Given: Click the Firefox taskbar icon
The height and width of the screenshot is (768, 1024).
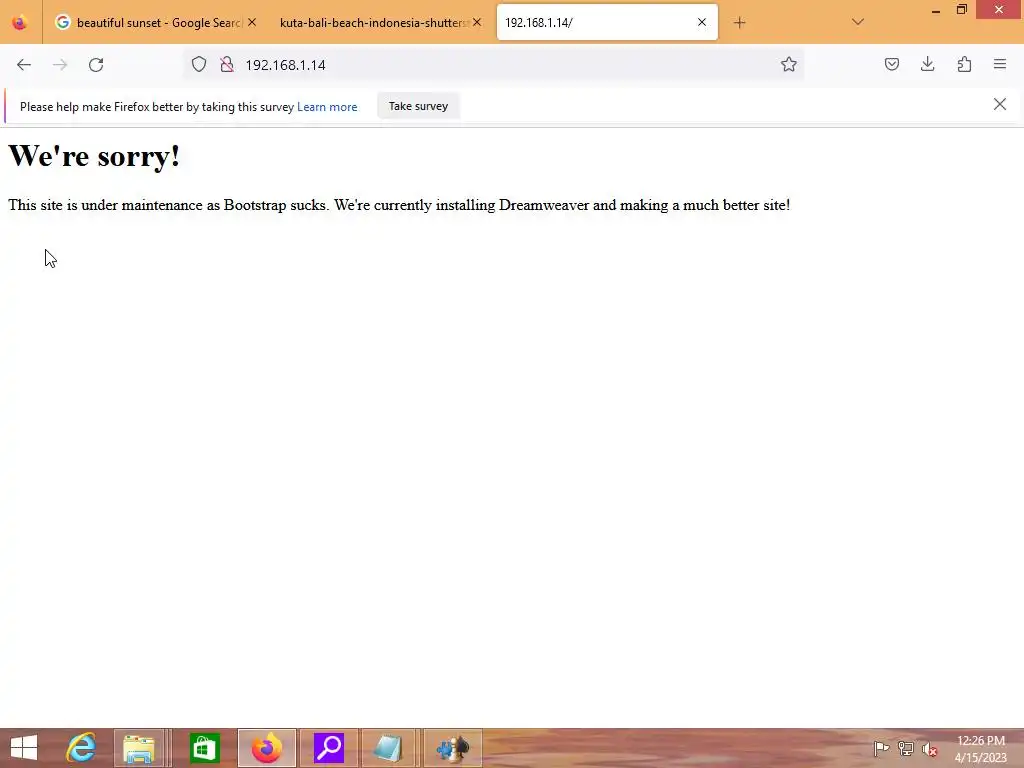Looking at the screenshot, I should [x=266, y=748].
